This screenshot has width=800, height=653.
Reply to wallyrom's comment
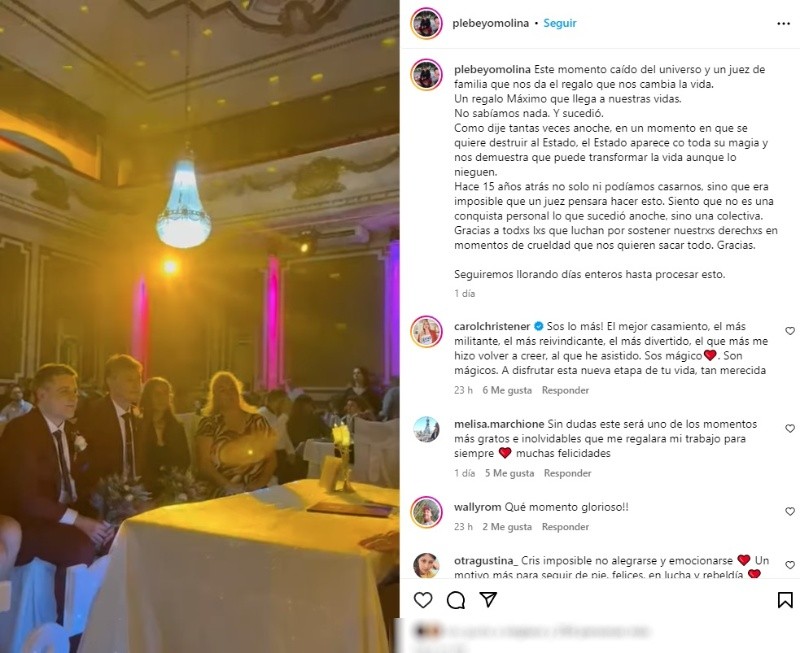click(x=565, y=526)
